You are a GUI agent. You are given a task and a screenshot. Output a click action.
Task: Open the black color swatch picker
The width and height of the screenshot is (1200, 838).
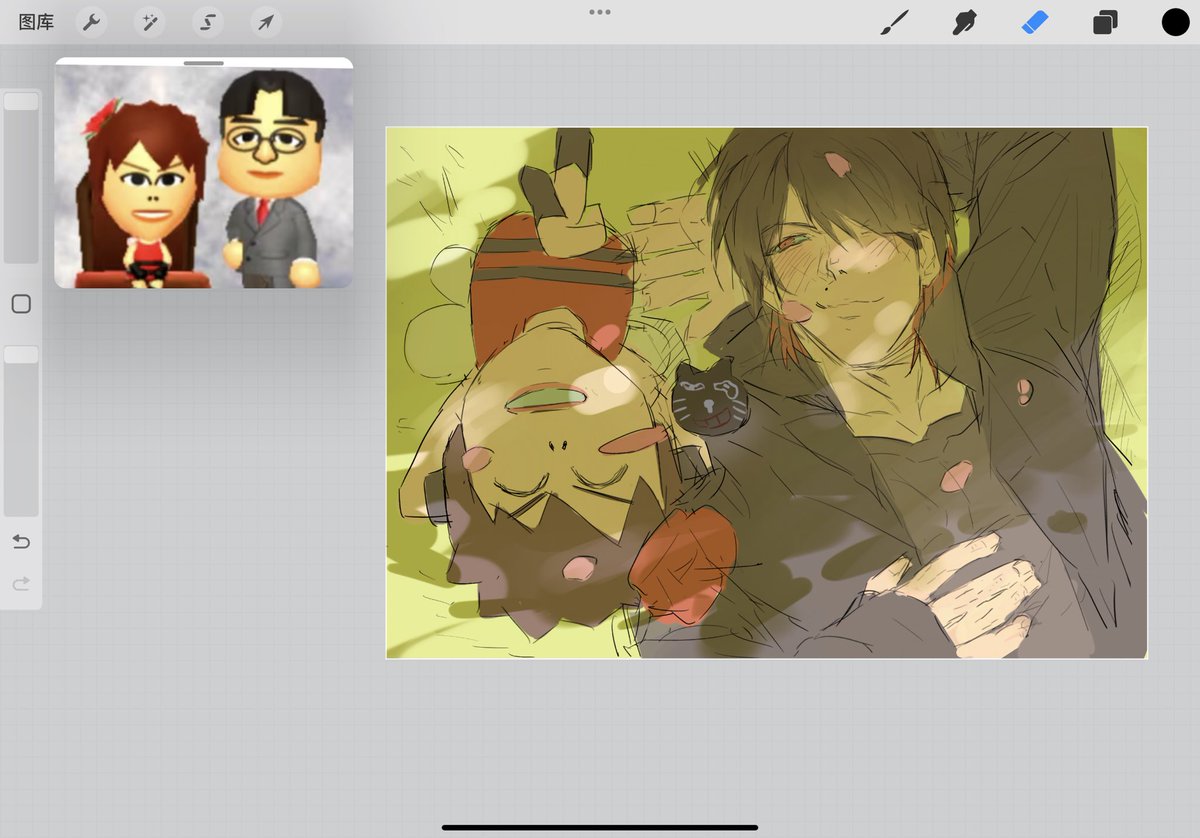point(1175,22)
